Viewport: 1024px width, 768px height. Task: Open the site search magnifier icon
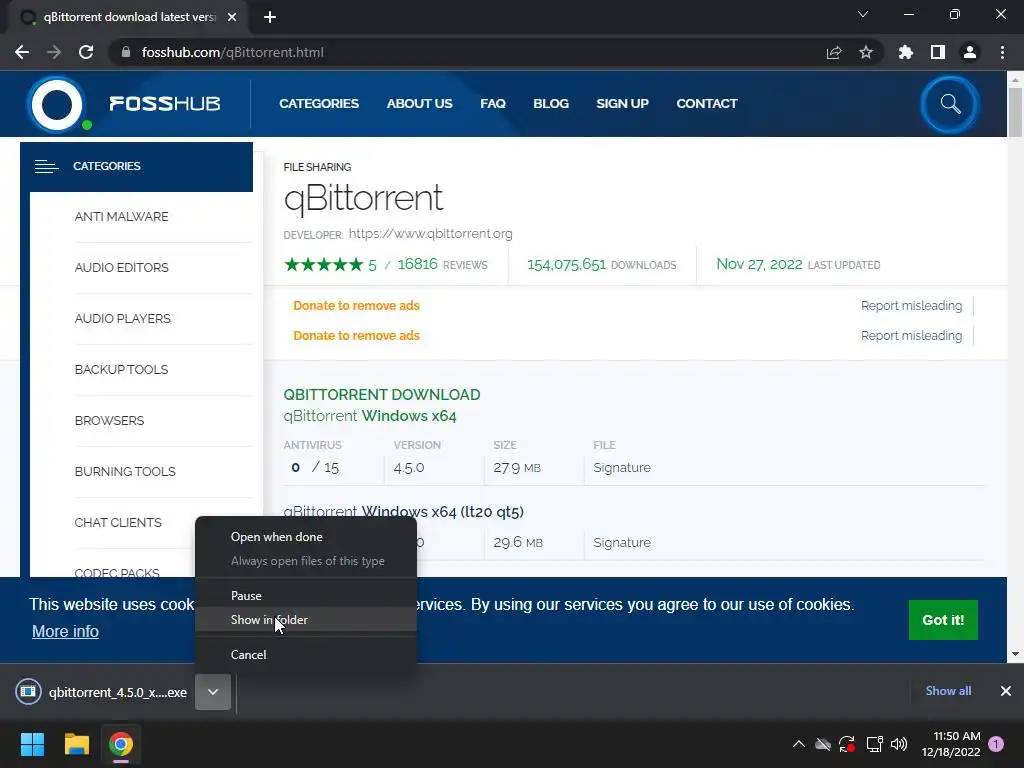[x=950, y=104]
